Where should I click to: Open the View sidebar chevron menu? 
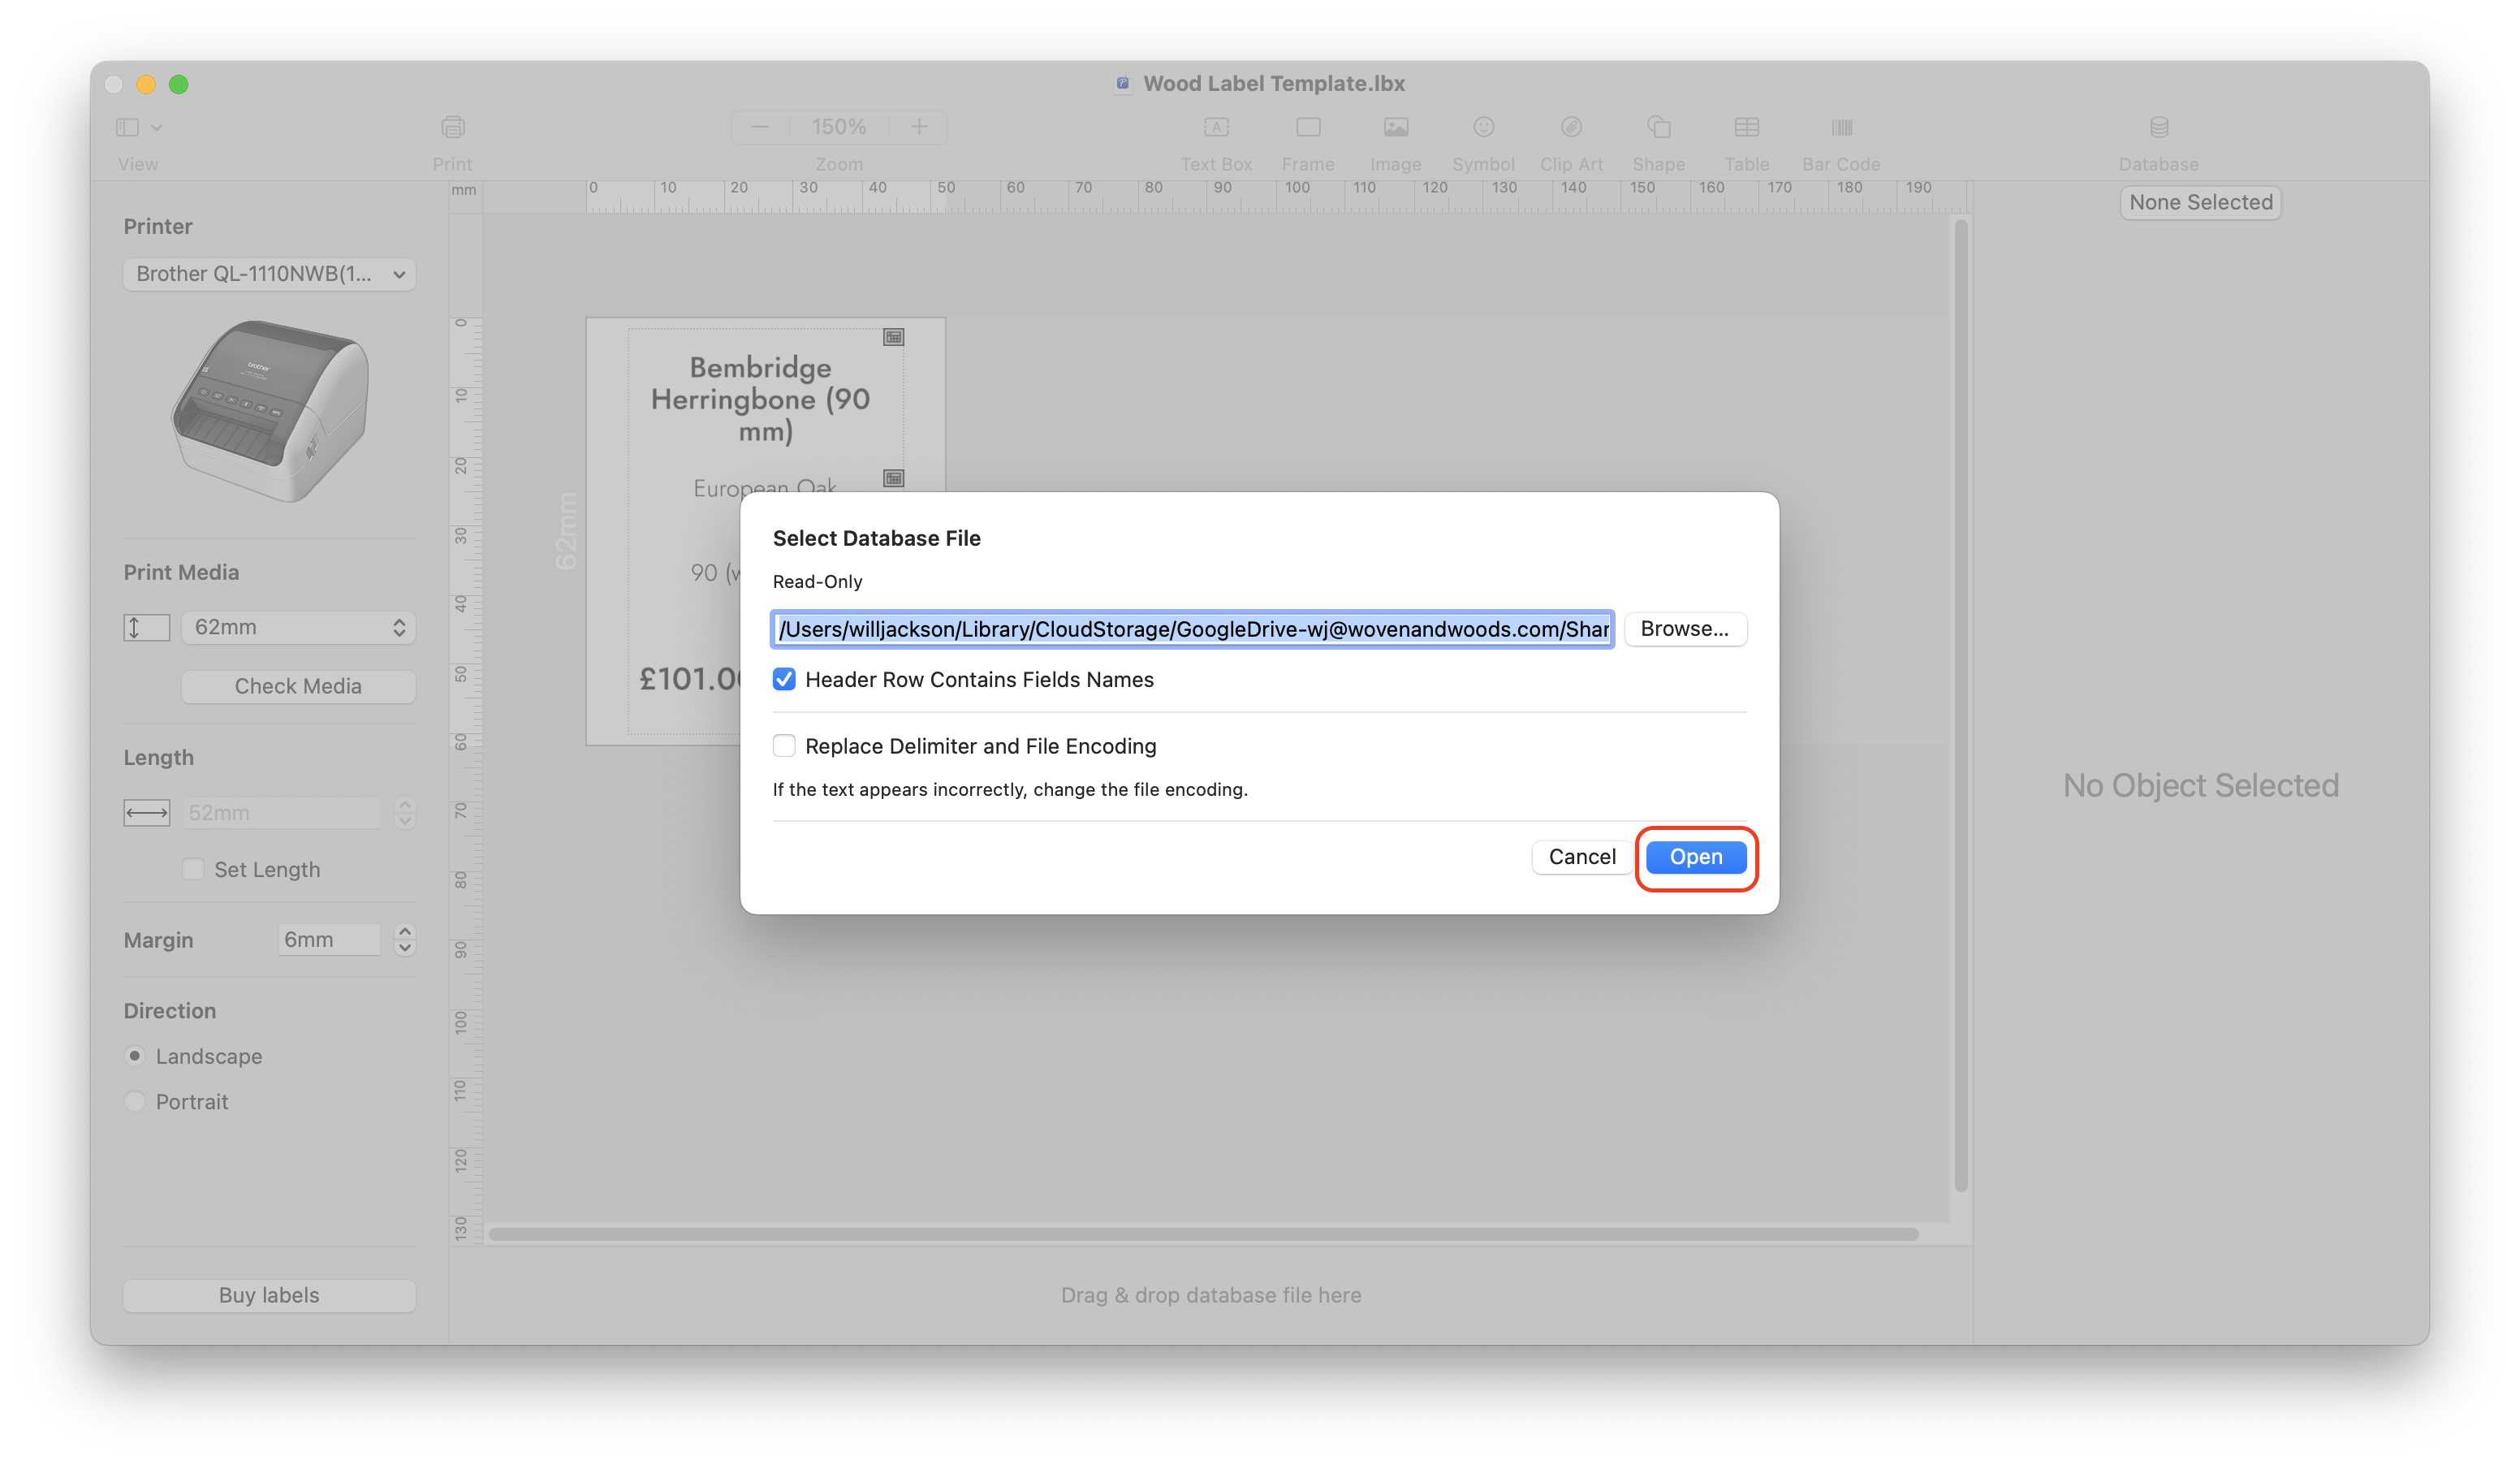point(156,127)
